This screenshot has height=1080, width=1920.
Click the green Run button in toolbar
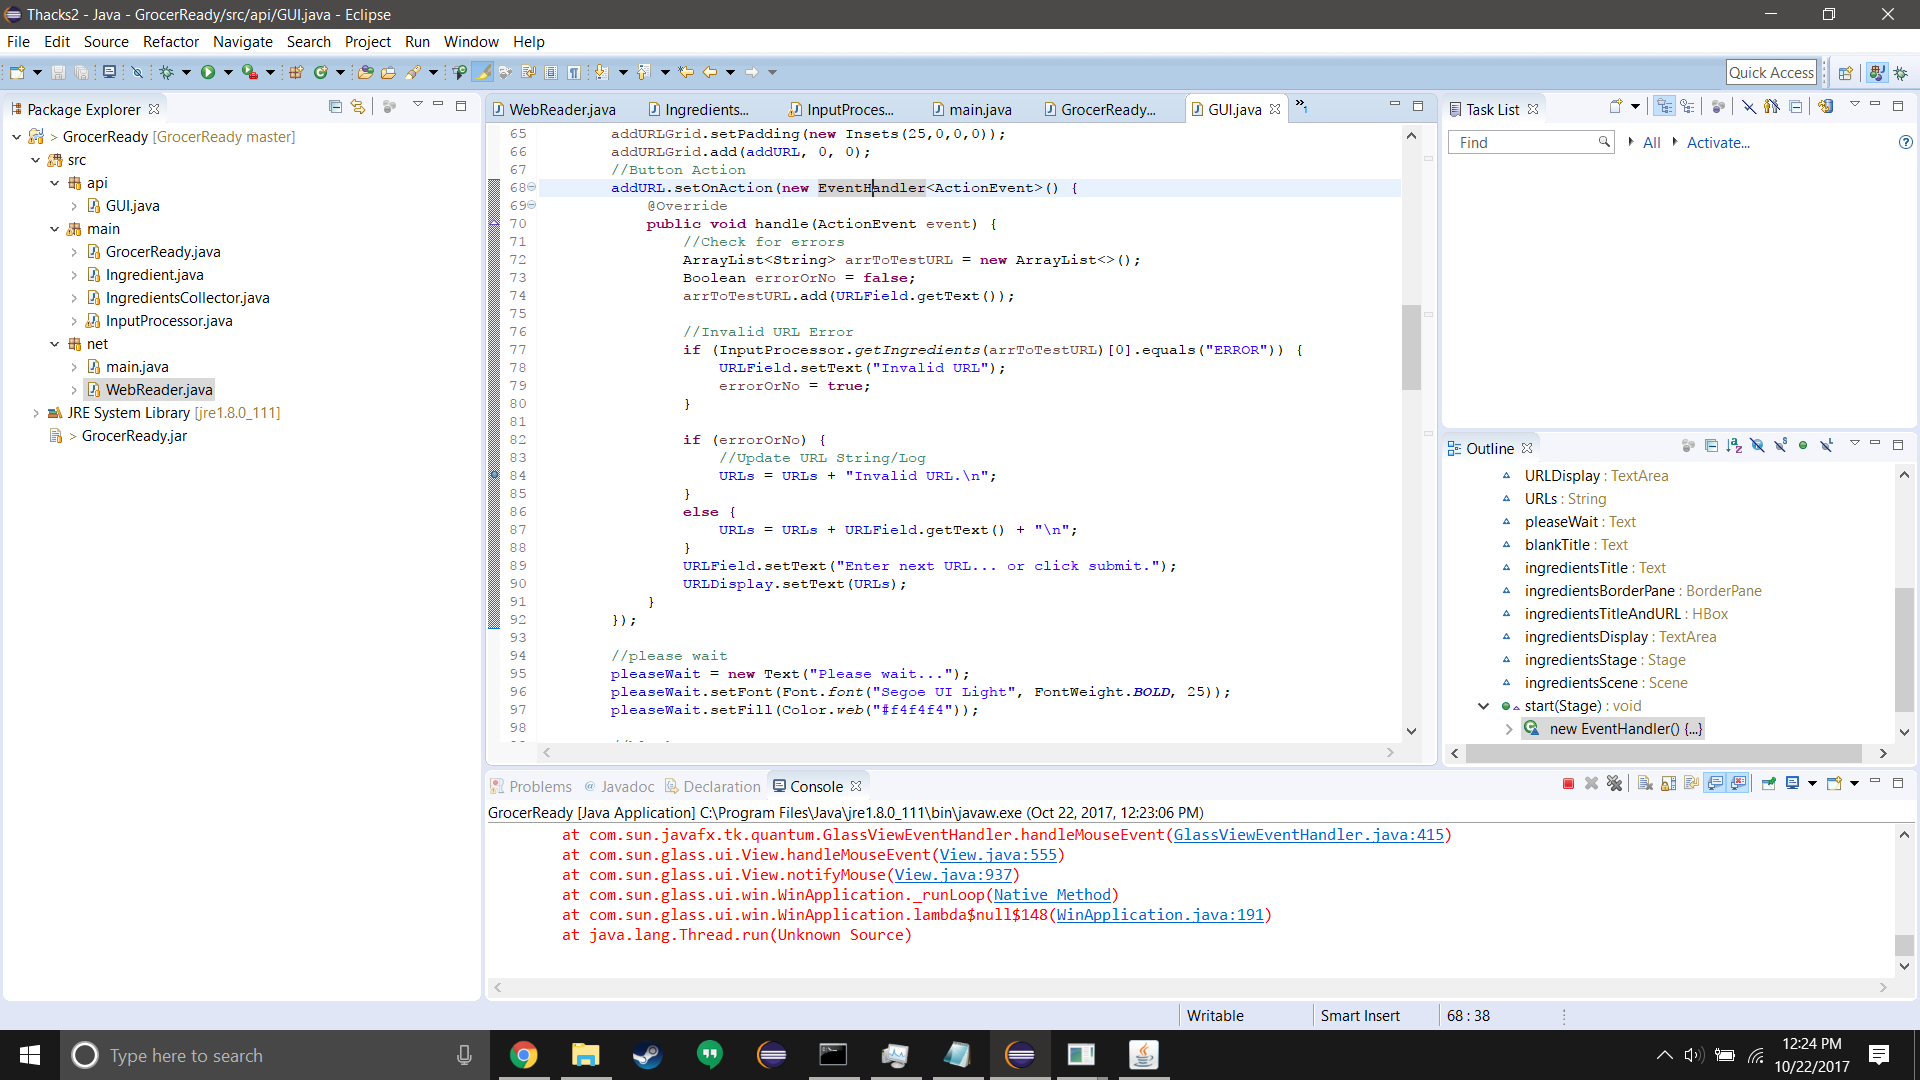[208, 72]
